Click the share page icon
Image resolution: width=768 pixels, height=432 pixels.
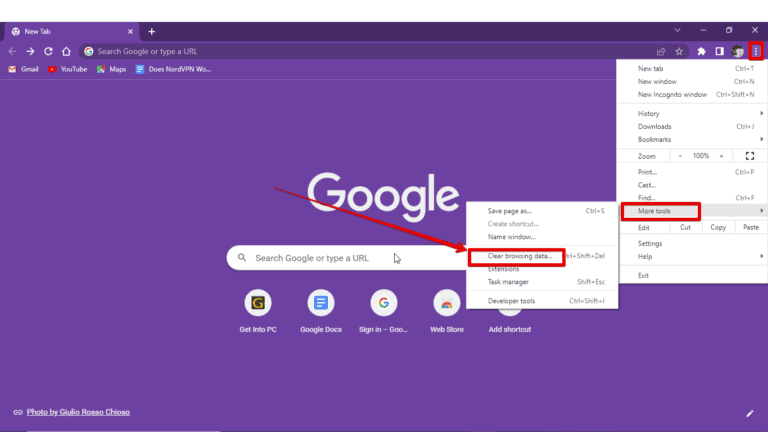point(661,51)
